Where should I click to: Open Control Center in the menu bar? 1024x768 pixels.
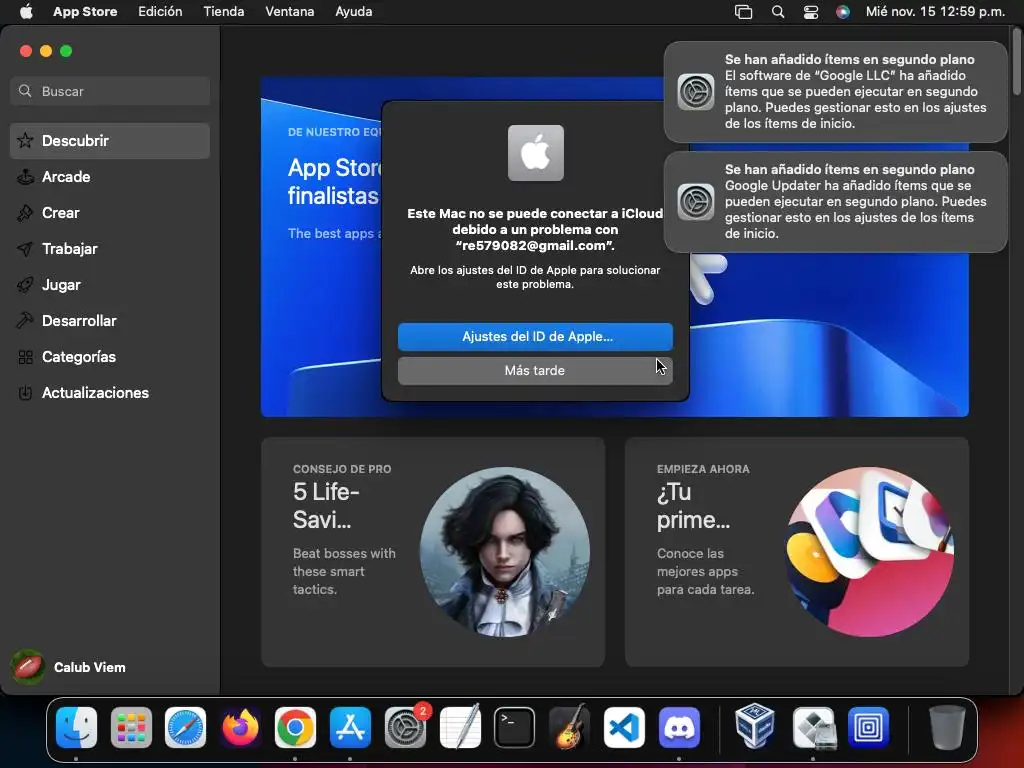coord(810,12)
